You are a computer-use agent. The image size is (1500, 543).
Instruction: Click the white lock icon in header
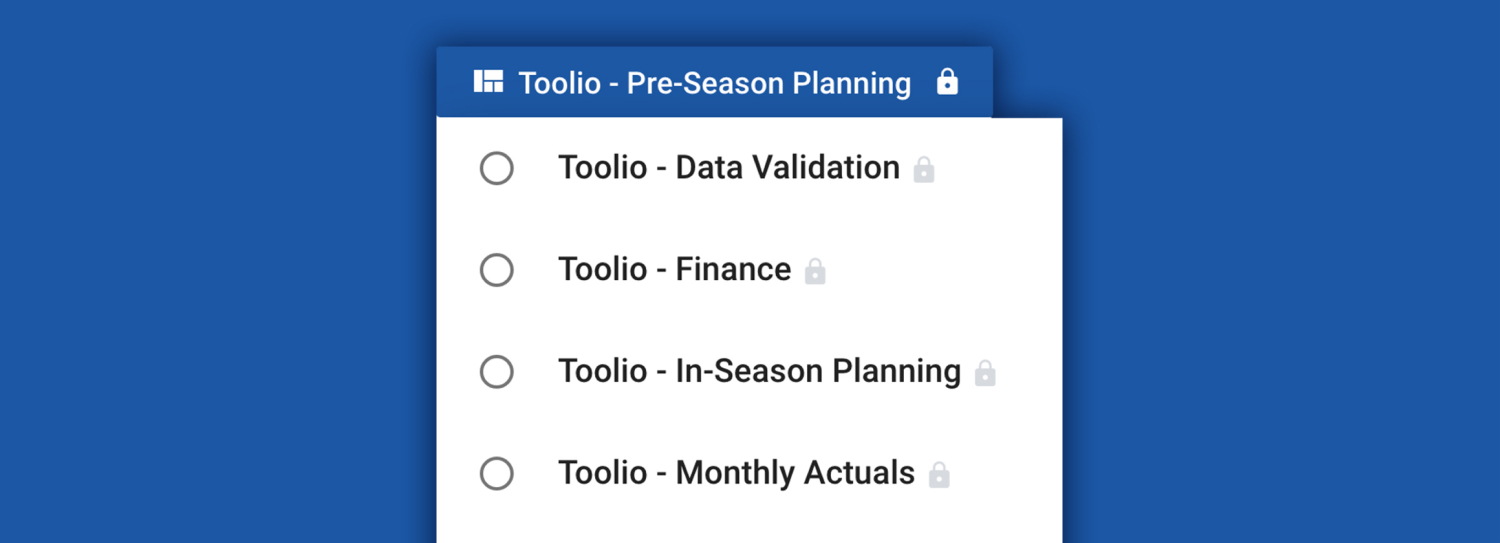click(947, 82)
